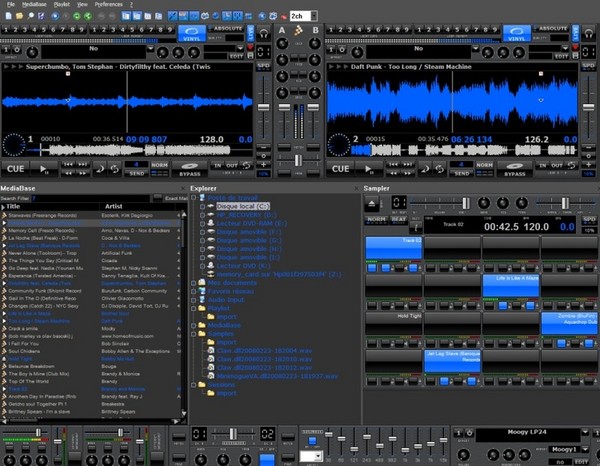
Task: Click deck 1 pitch slider handle
Action: [x=263, y=107]
